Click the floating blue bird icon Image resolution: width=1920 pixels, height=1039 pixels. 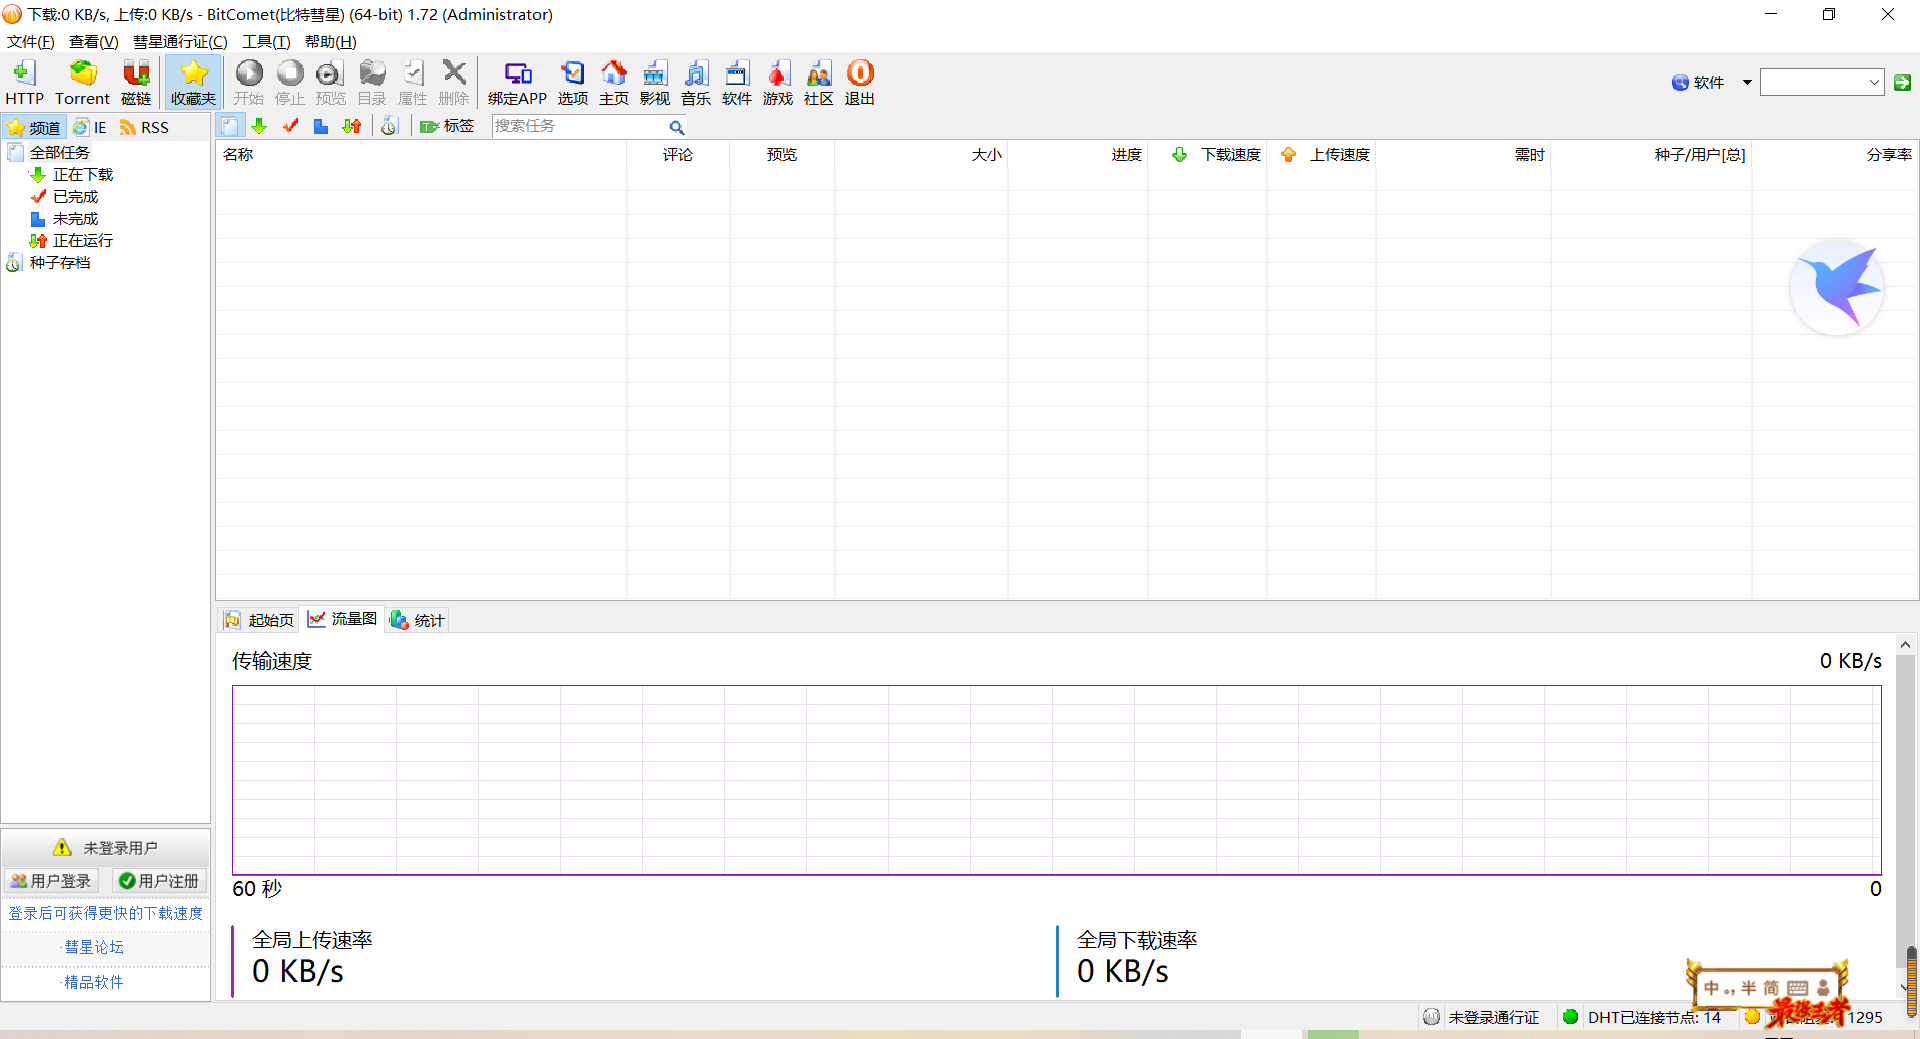point(1837,287)
